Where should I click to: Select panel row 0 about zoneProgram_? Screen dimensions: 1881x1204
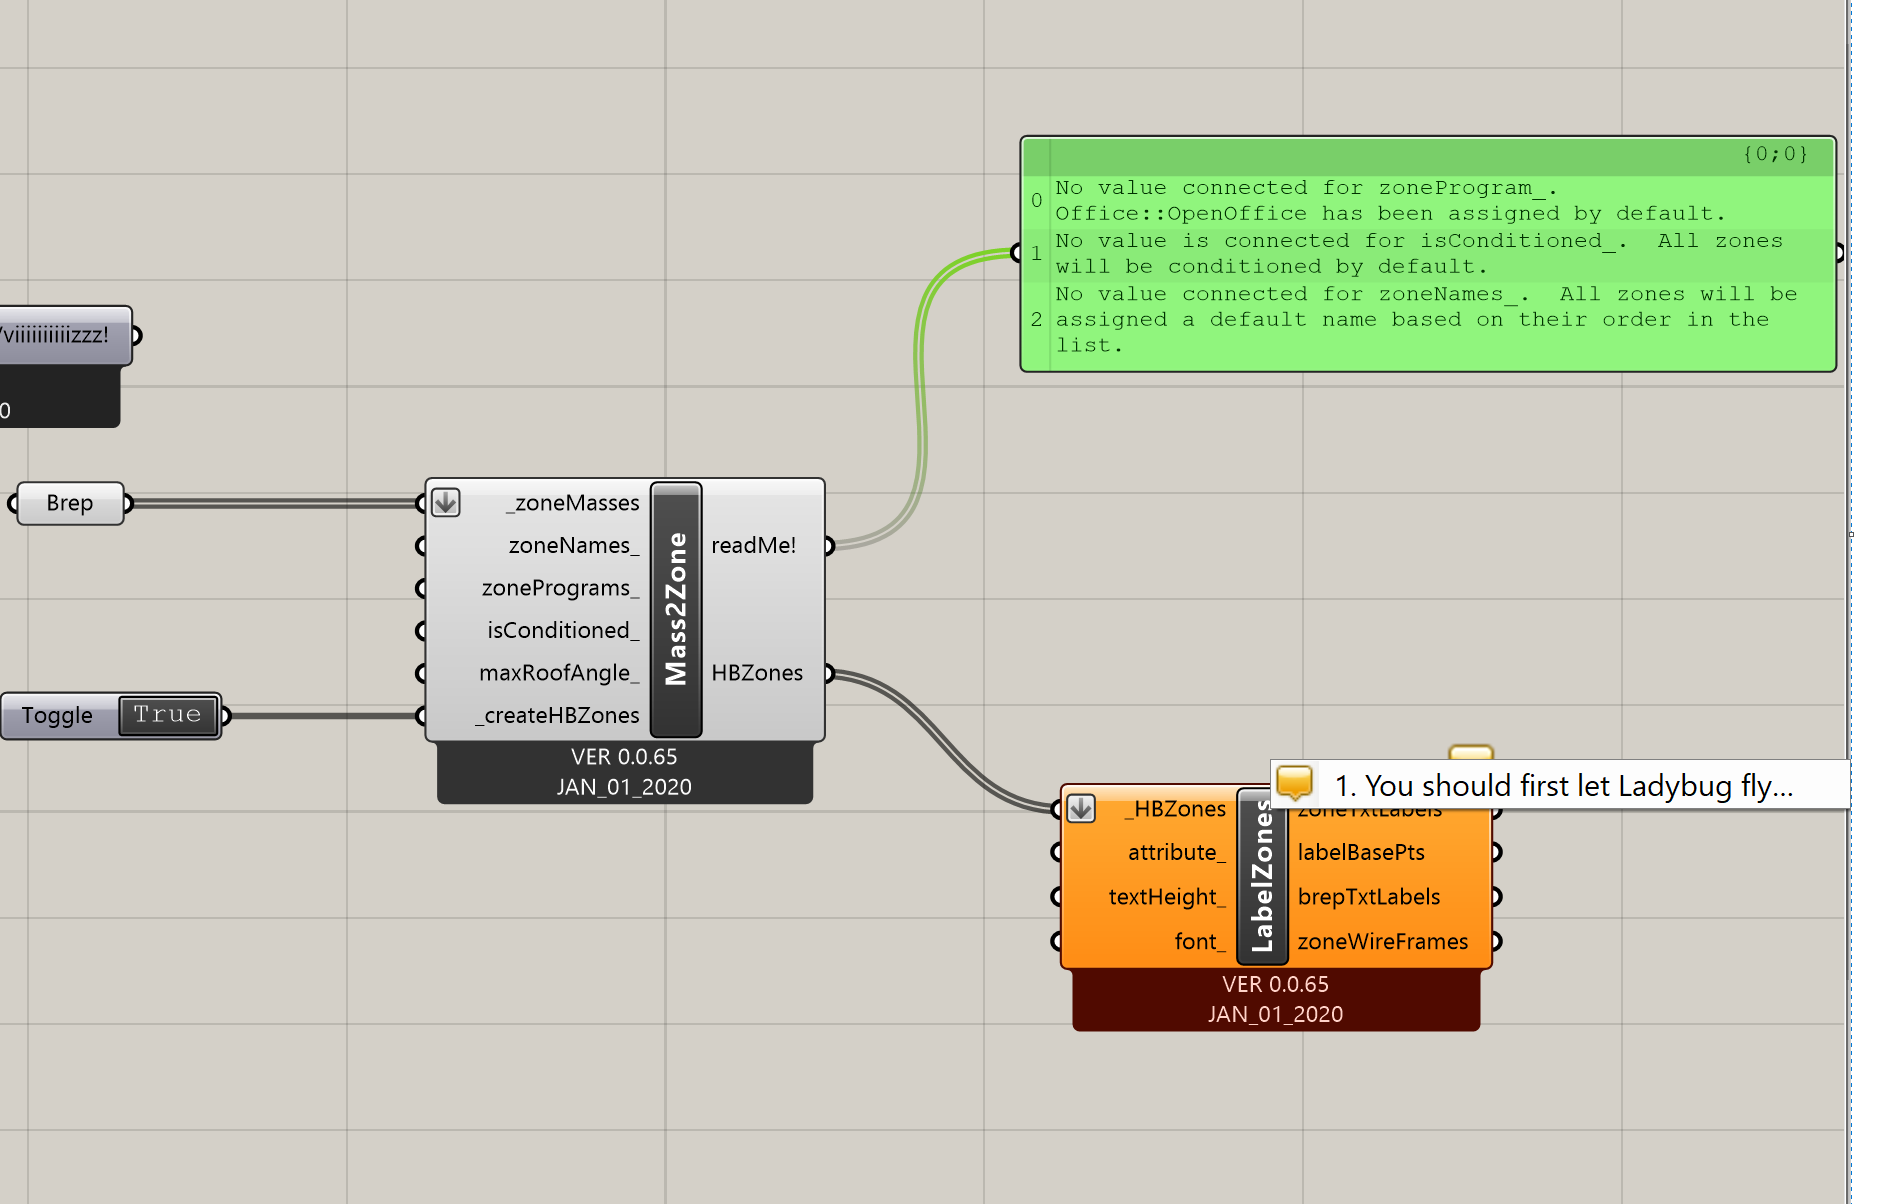click(1429, 201)
